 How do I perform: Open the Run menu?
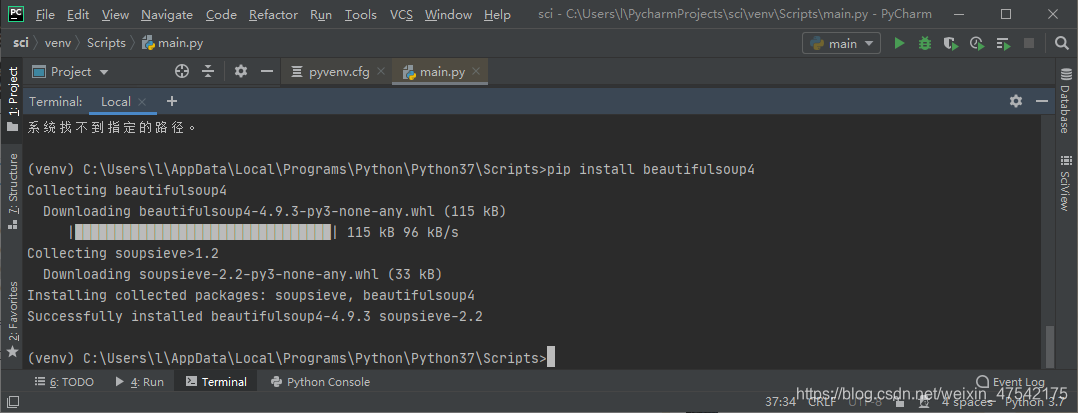point(321,14)
